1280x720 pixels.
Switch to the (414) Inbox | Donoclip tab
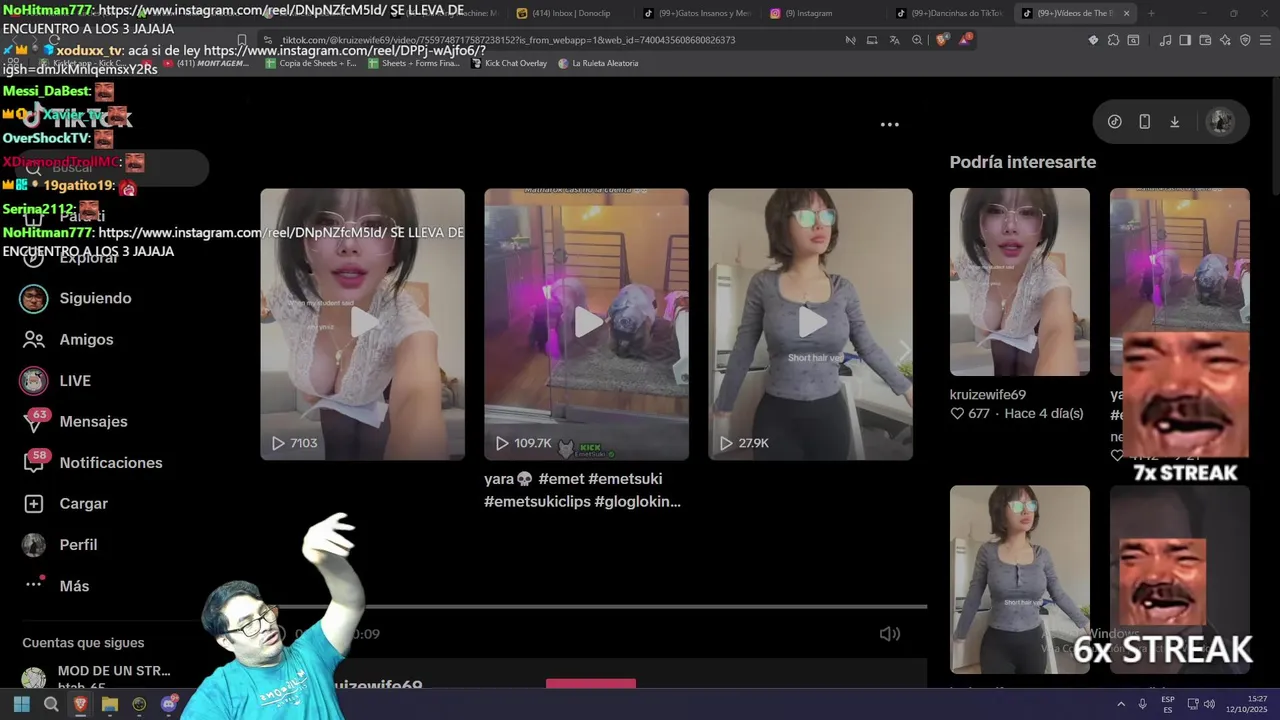[x=569, y=13]
